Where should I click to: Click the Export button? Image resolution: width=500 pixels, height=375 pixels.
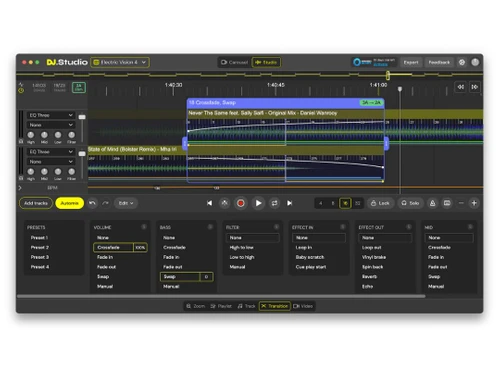411,62
